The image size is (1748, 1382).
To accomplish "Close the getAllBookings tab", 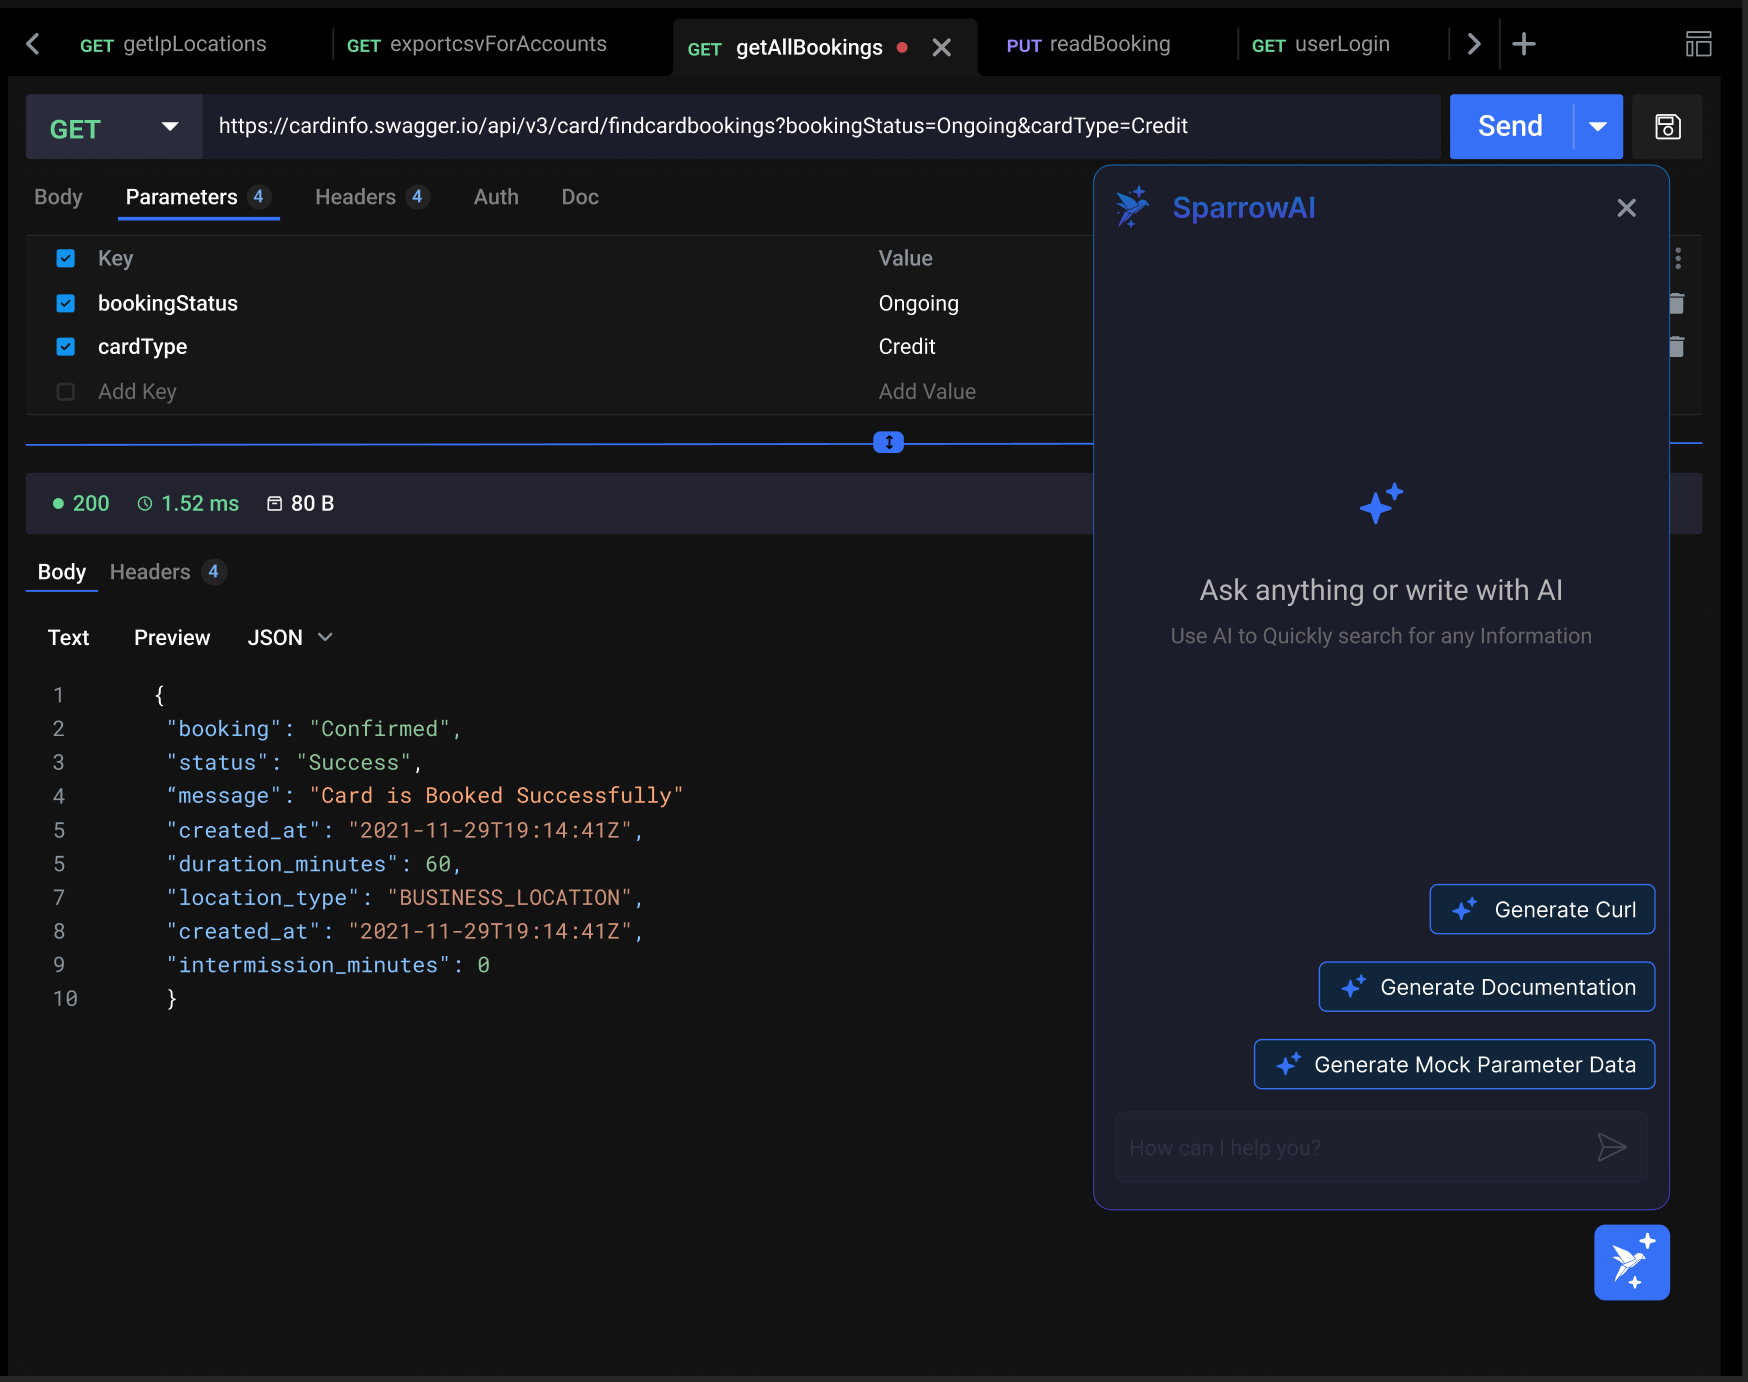I will pos(941,48).
